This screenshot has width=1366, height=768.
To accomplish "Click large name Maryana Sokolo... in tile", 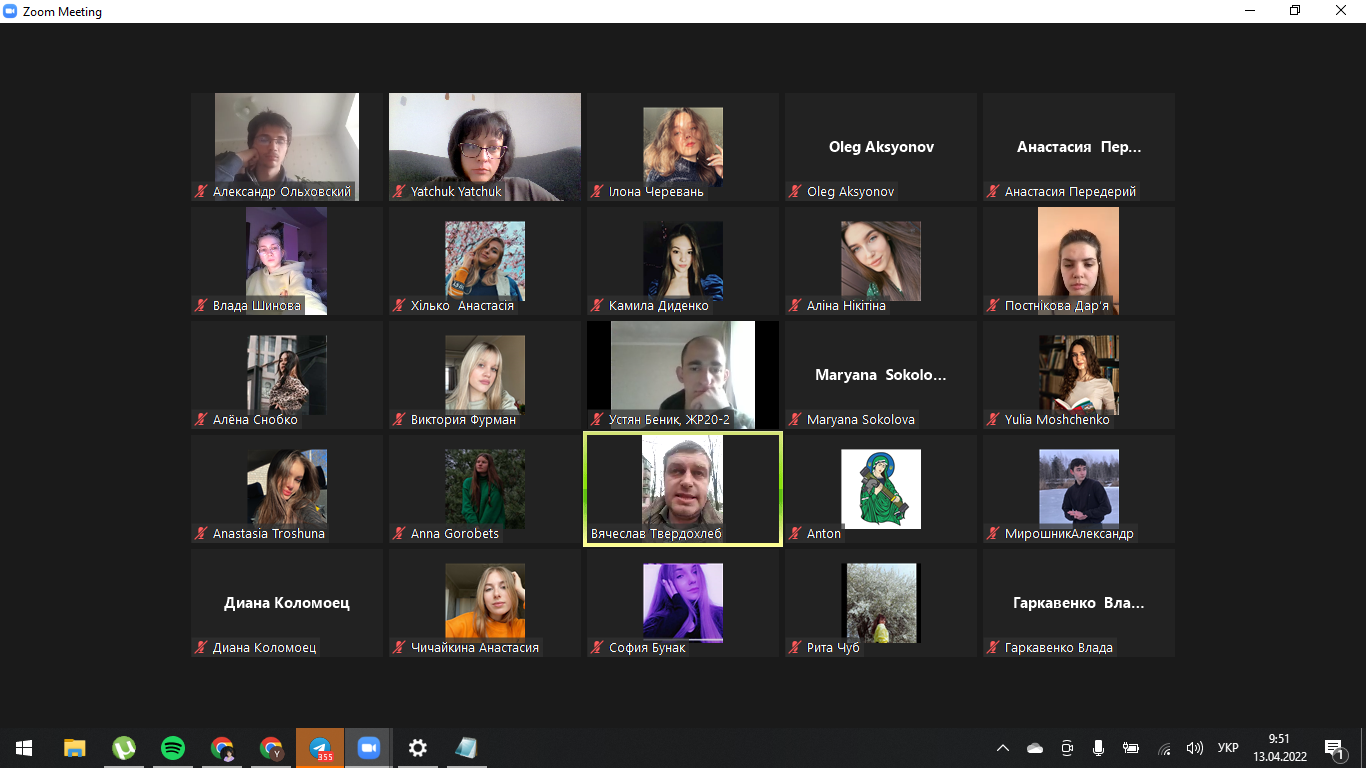I will pyautogui.click(x=881, y=375).
